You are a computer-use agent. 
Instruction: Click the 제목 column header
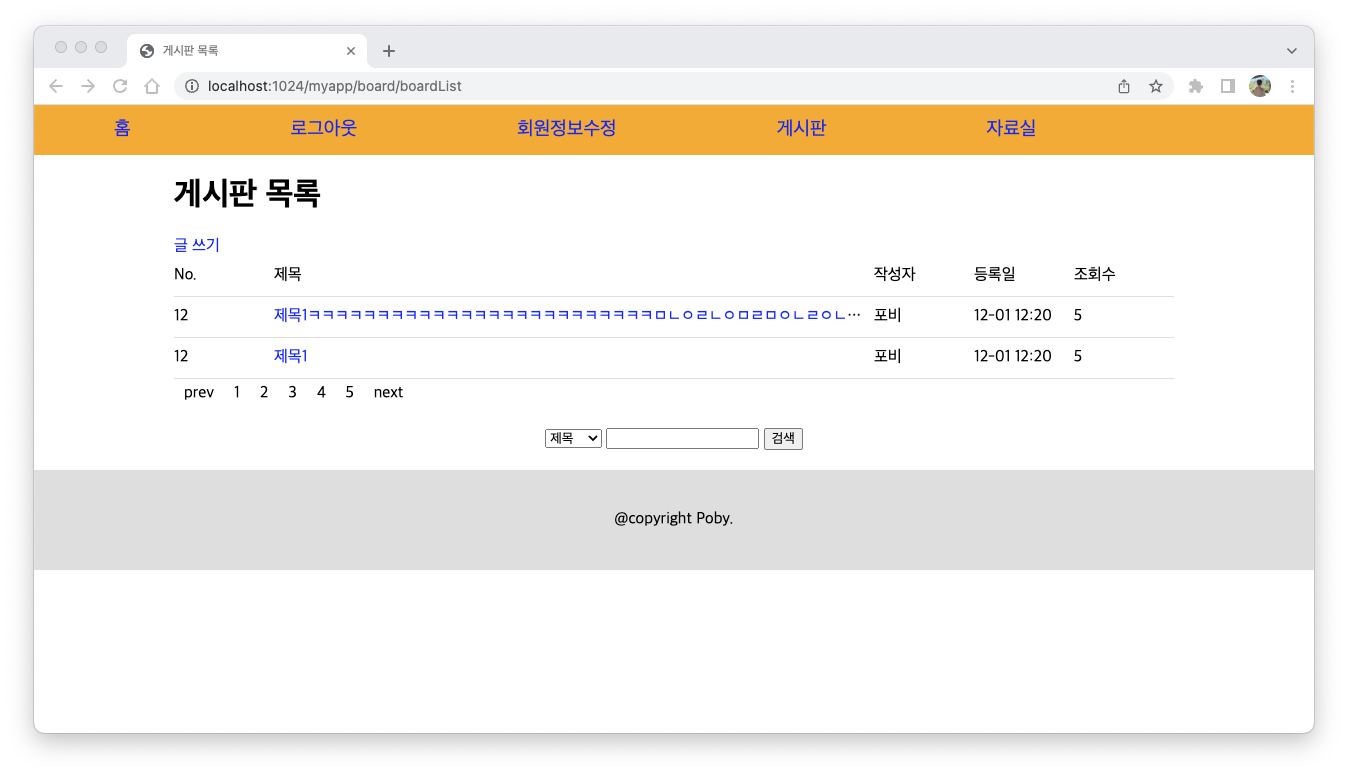point(288,274)
